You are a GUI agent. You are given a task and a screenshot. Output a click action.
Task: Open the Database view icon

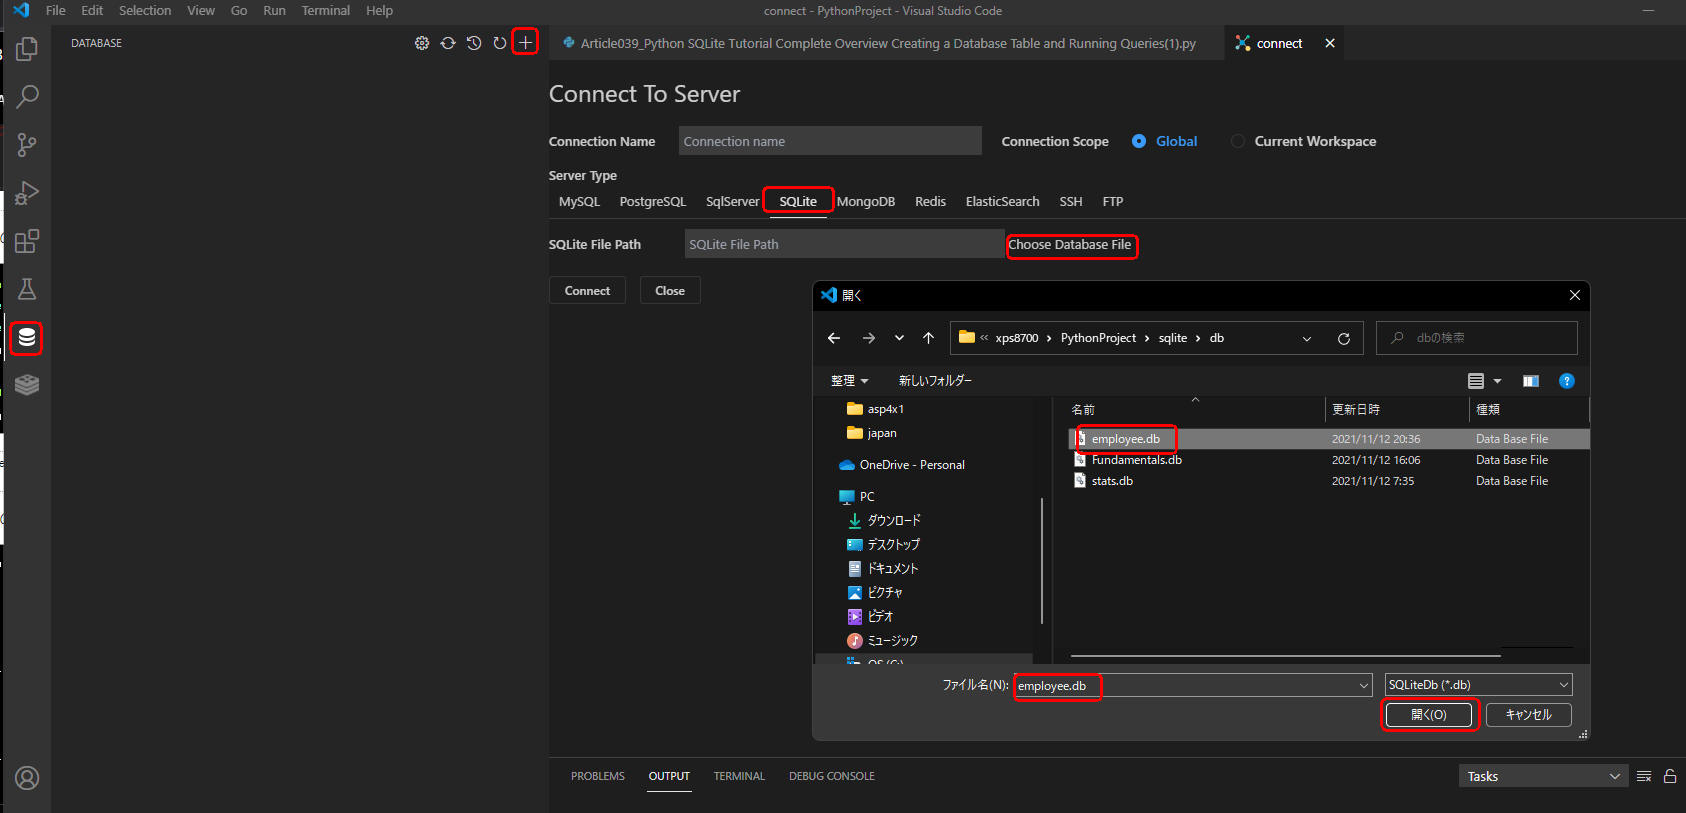[27, 337]
